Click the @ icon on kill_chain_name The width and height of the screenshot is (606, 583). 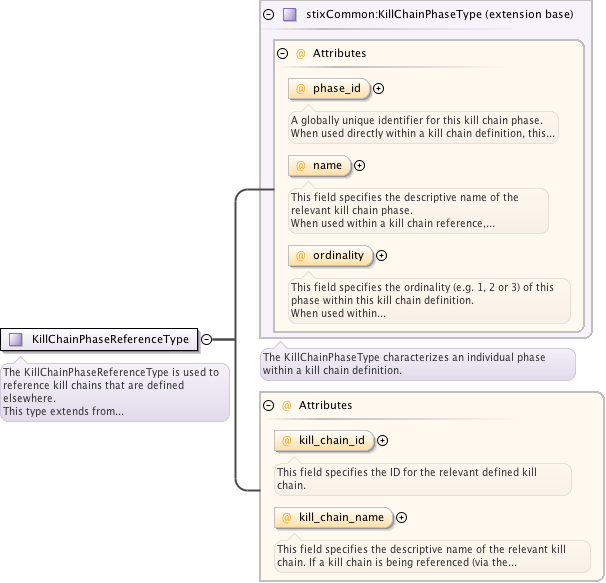click(x=286, y=517)
